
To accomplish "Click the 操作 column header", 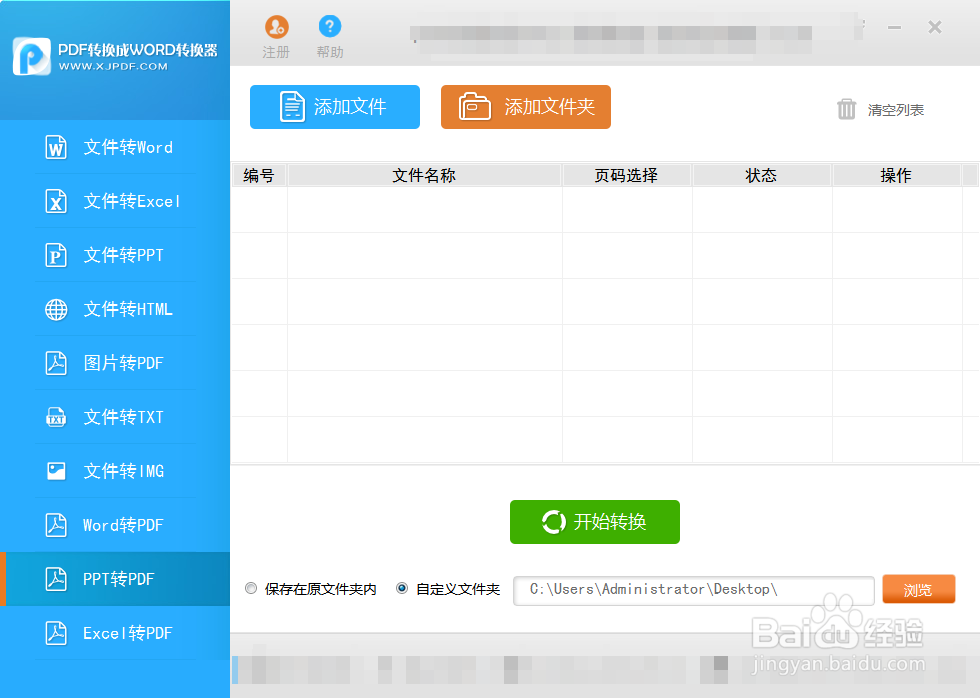I will point(896,176).
